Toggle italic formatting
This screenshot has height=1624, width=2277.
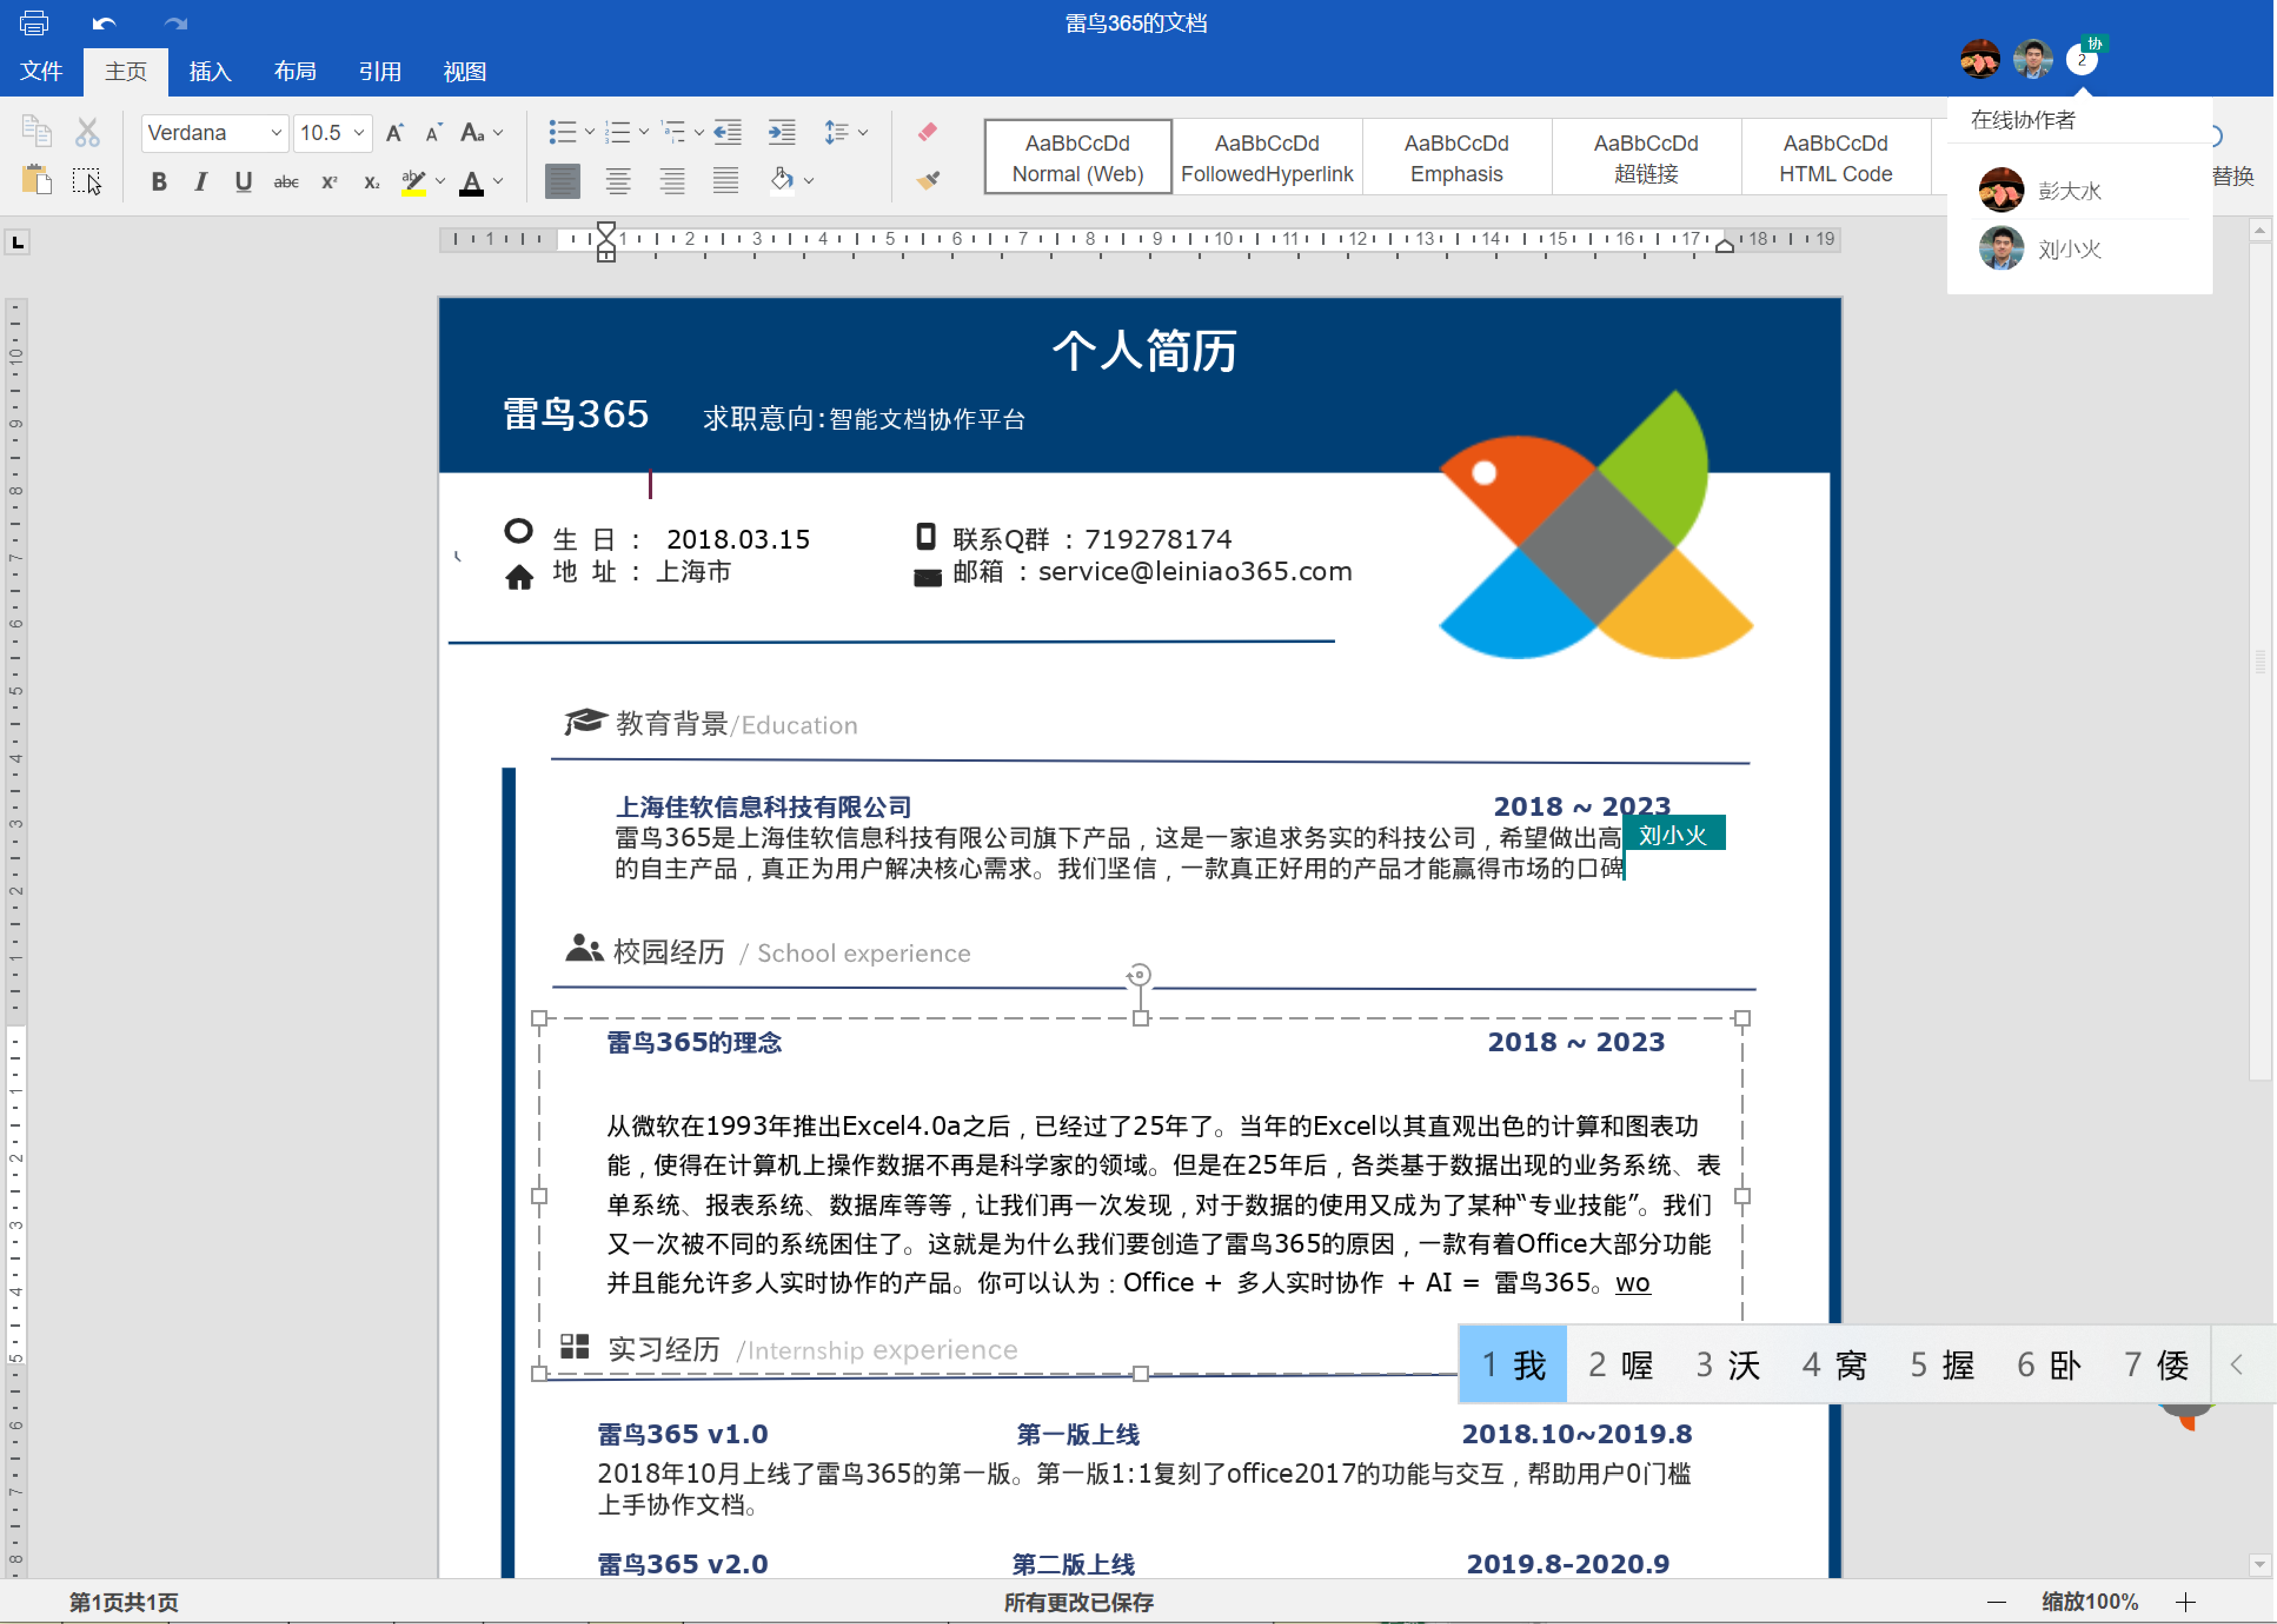201,182
